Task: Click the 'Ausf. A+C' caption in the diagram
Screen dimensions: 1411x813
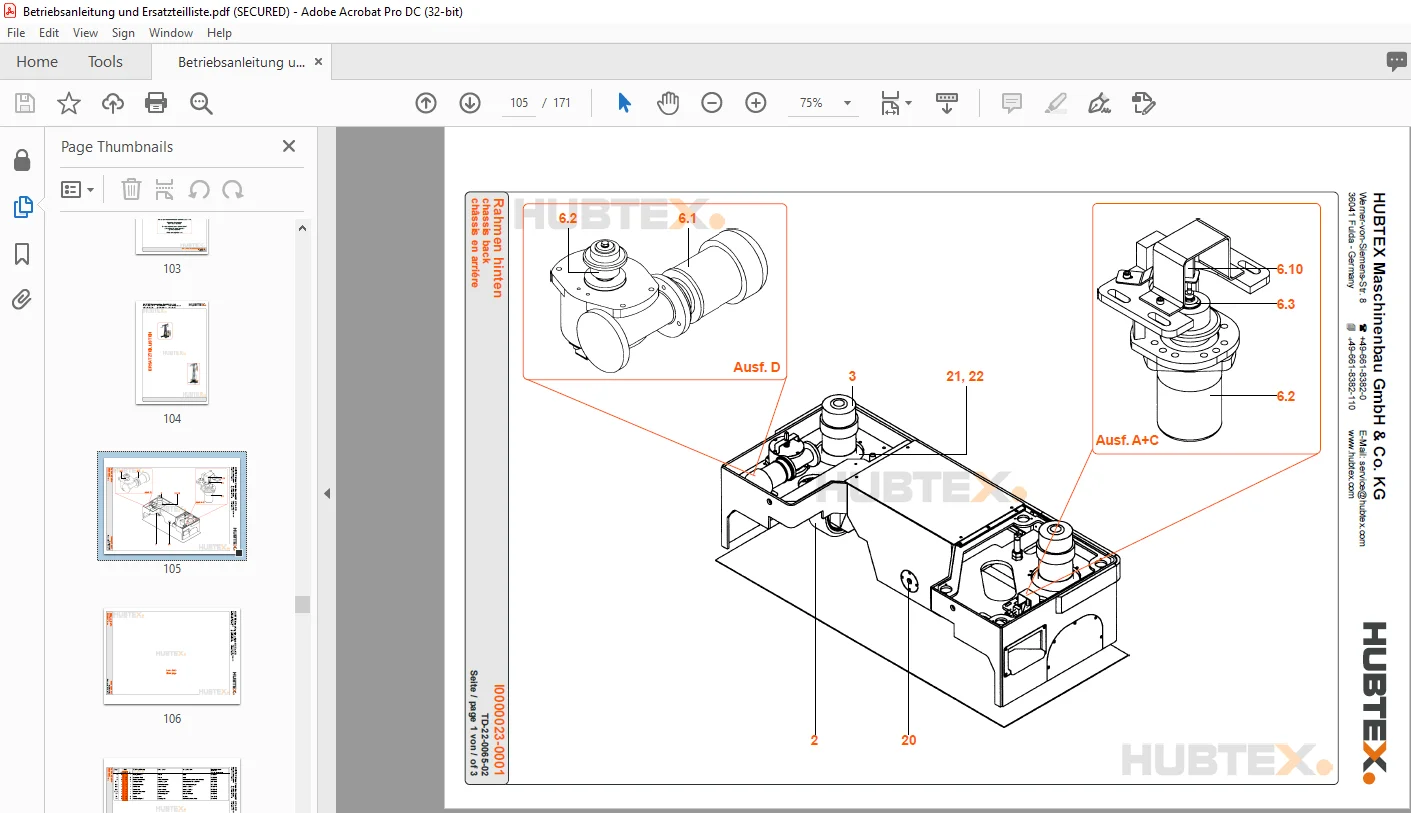Action: 1127,440
